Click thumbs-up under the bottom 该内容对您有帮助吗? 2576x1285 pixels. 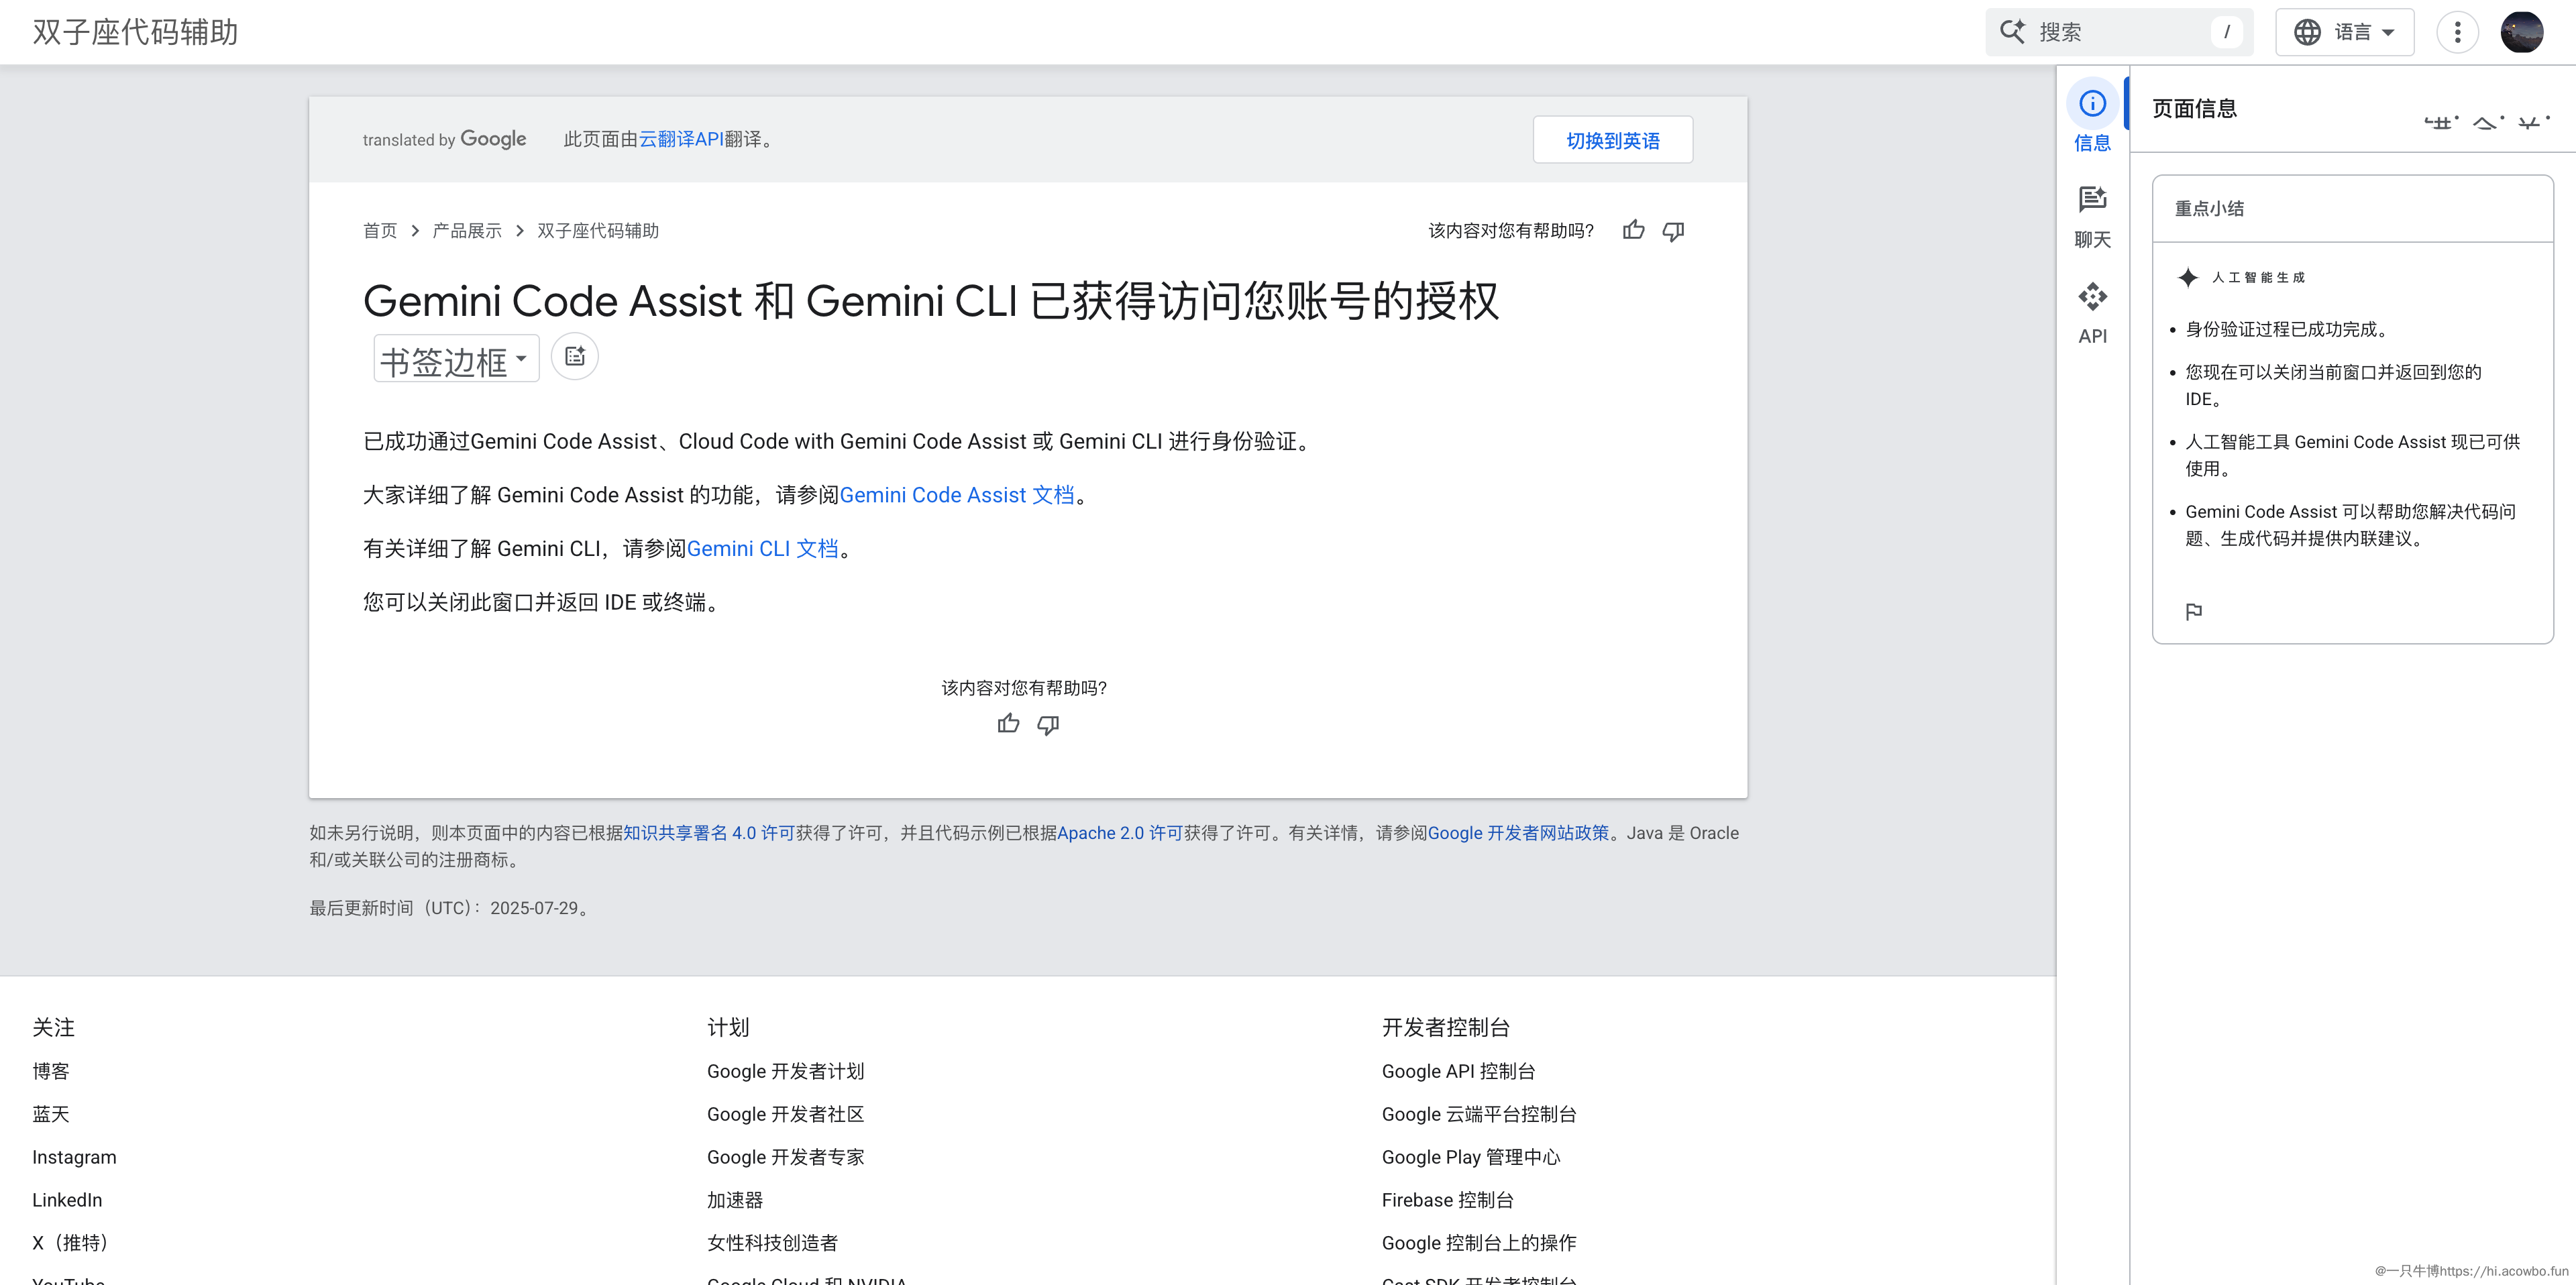(x=1008, y=724)
